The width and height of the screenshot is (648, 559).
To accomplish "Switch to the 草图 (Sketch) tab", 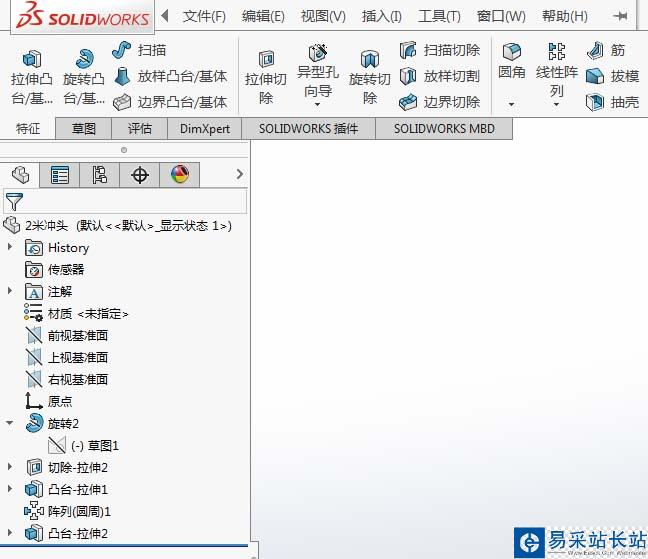I will coord(83,128).
